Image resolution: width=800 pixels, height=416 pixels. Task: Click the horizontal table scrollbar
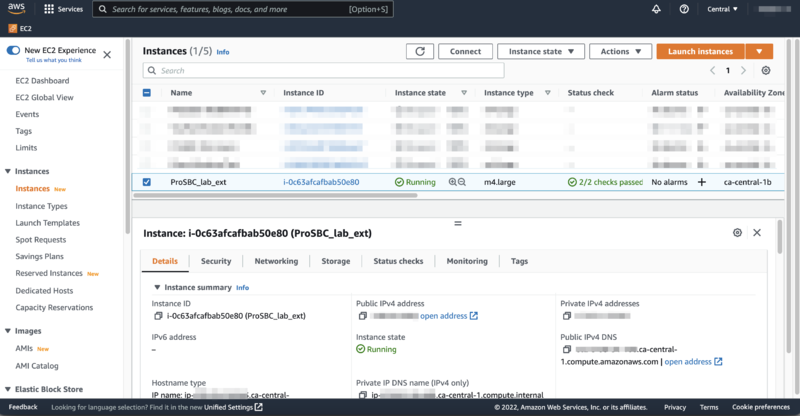click(x=276, y=195)
